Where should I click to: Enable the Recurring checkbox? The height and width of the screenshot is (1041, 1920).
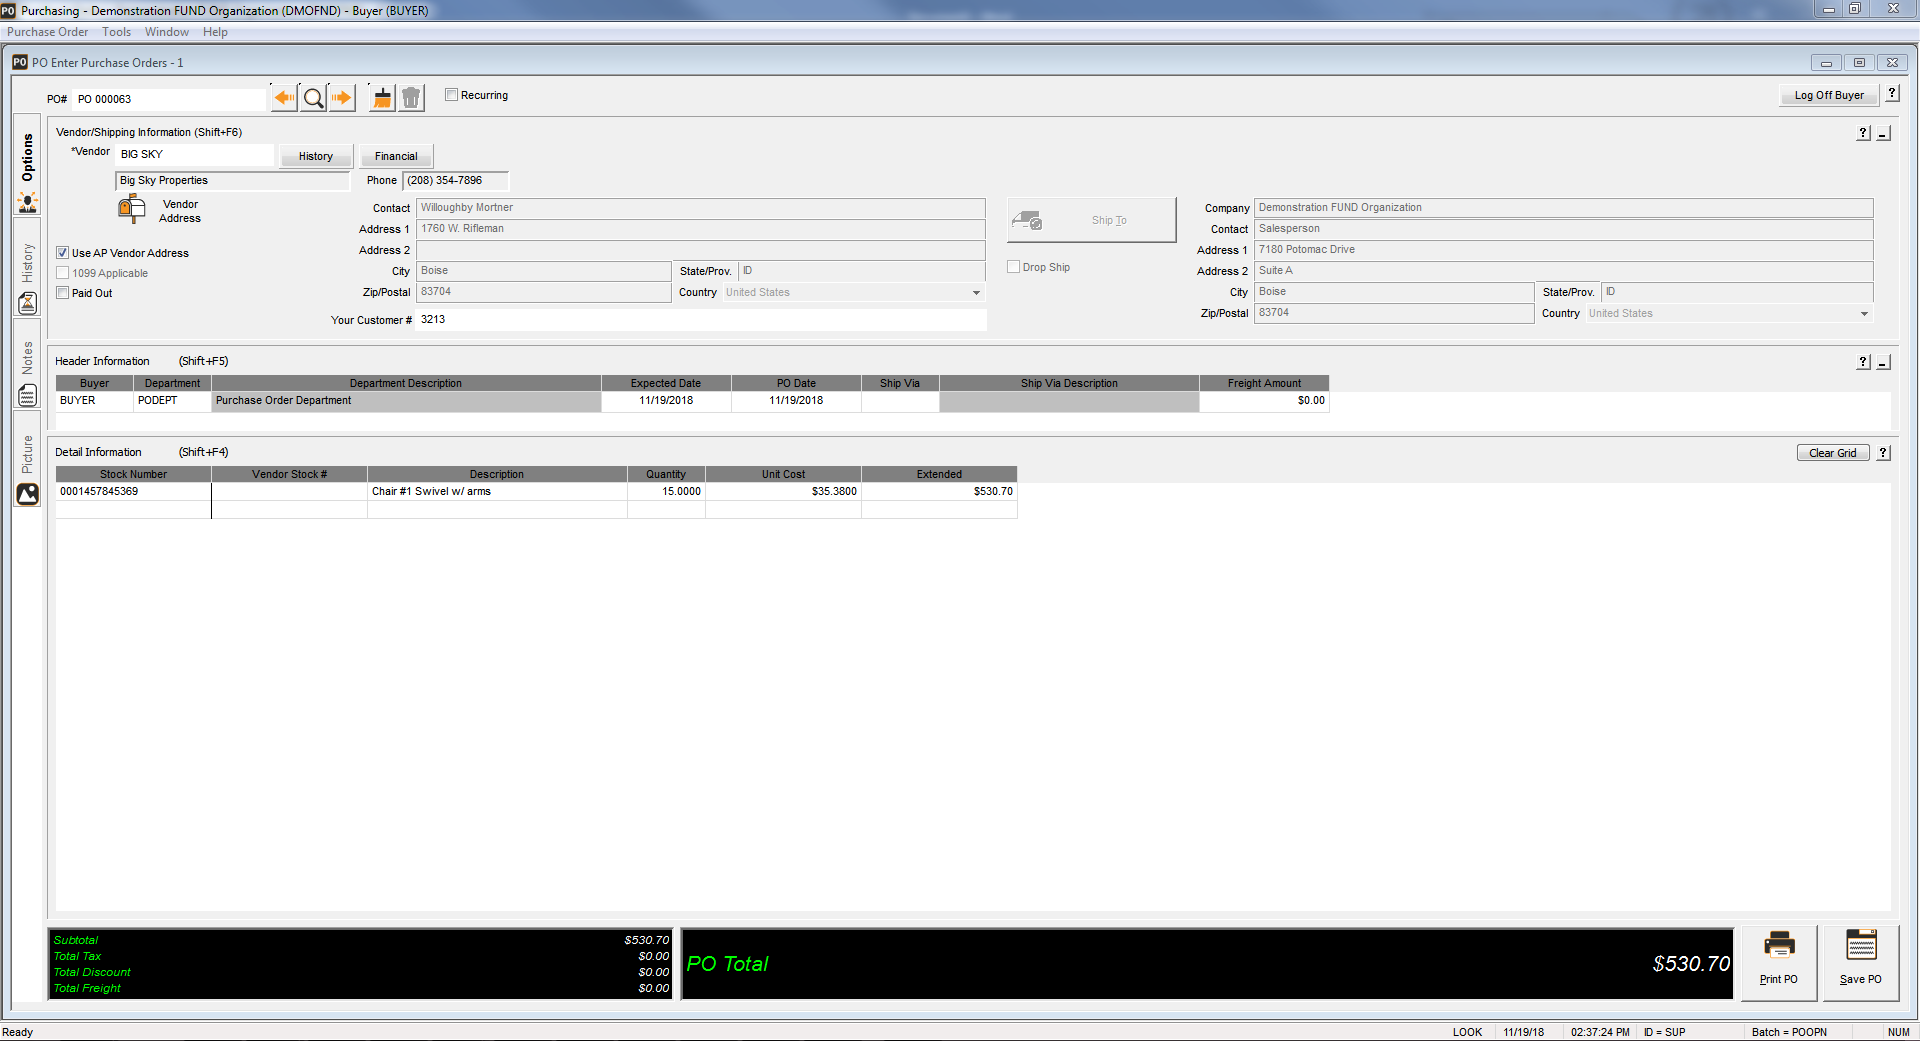pyautogui.click(x=452, y=95)
